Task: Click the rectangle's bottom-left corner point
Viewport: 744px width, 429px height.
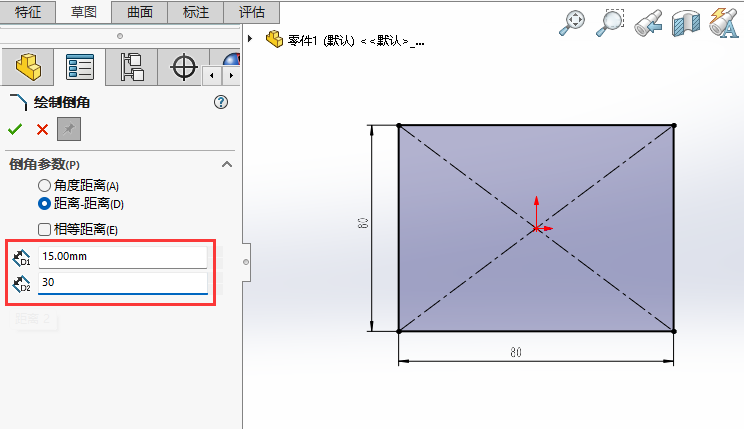Action: point(399,331)
